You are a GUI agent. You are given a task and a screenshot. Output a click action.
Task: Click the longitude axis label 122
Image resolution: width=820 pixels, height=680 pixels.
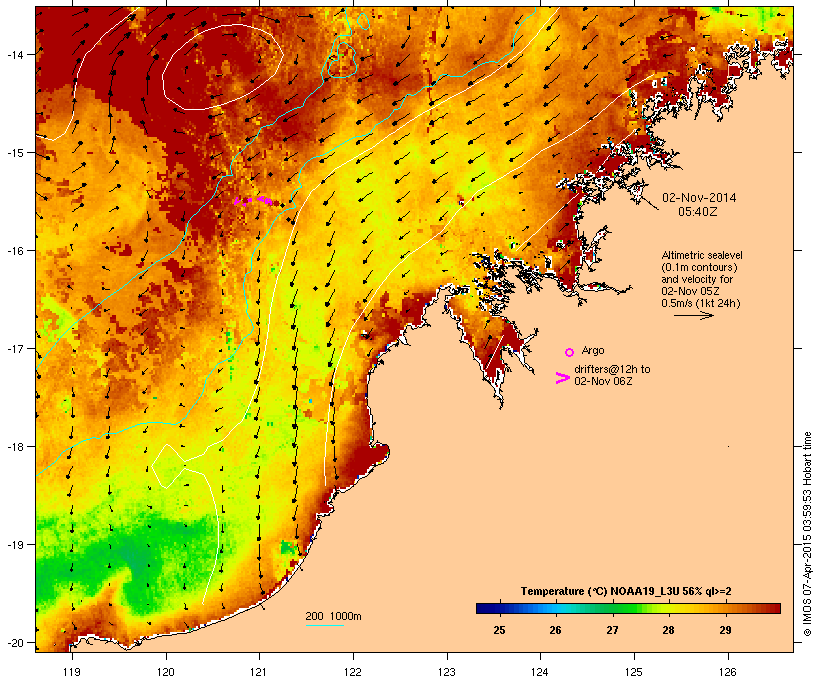[353, 672]
